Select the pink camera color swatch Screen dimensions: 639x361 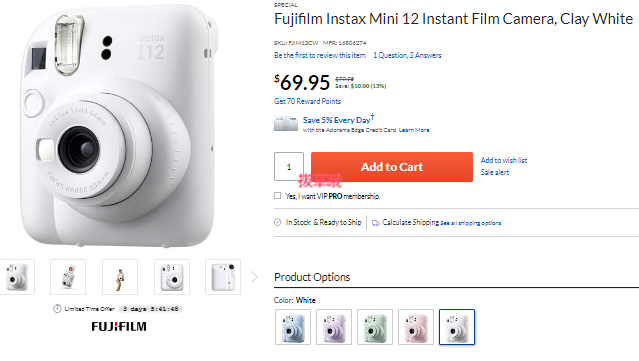pos(416,327)
